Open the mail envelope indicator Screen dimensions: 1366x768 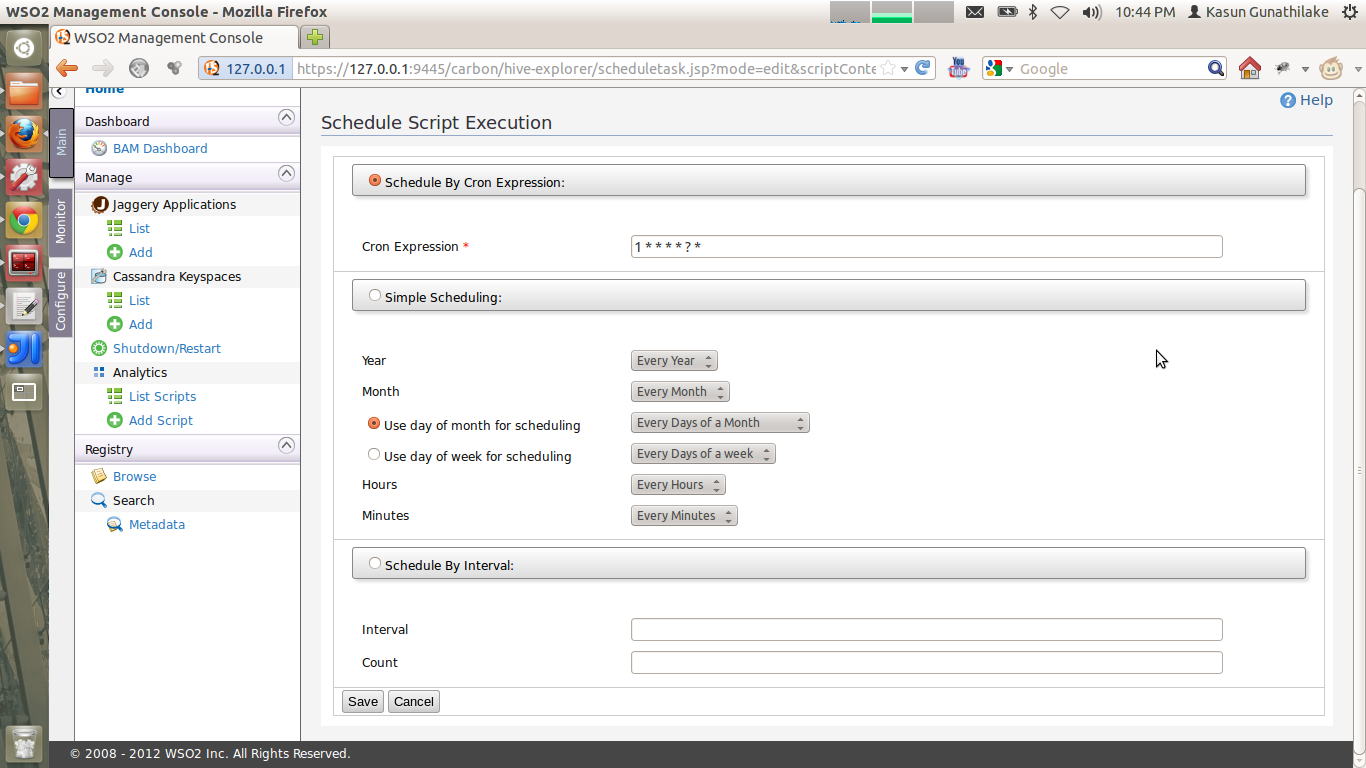[x=975, y=12]
